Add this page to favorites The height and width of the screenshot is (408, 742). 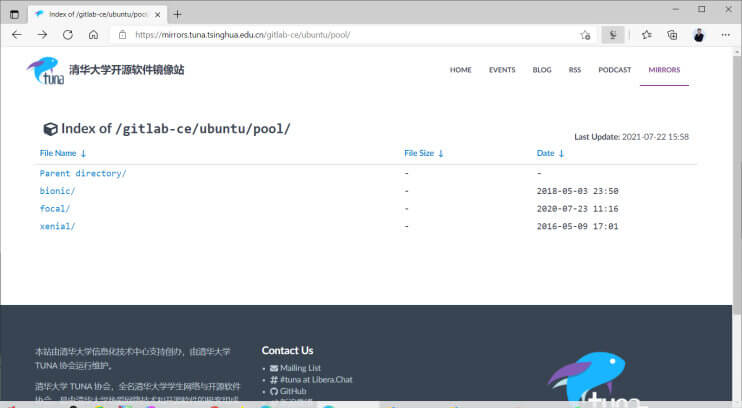coord(585,35)
